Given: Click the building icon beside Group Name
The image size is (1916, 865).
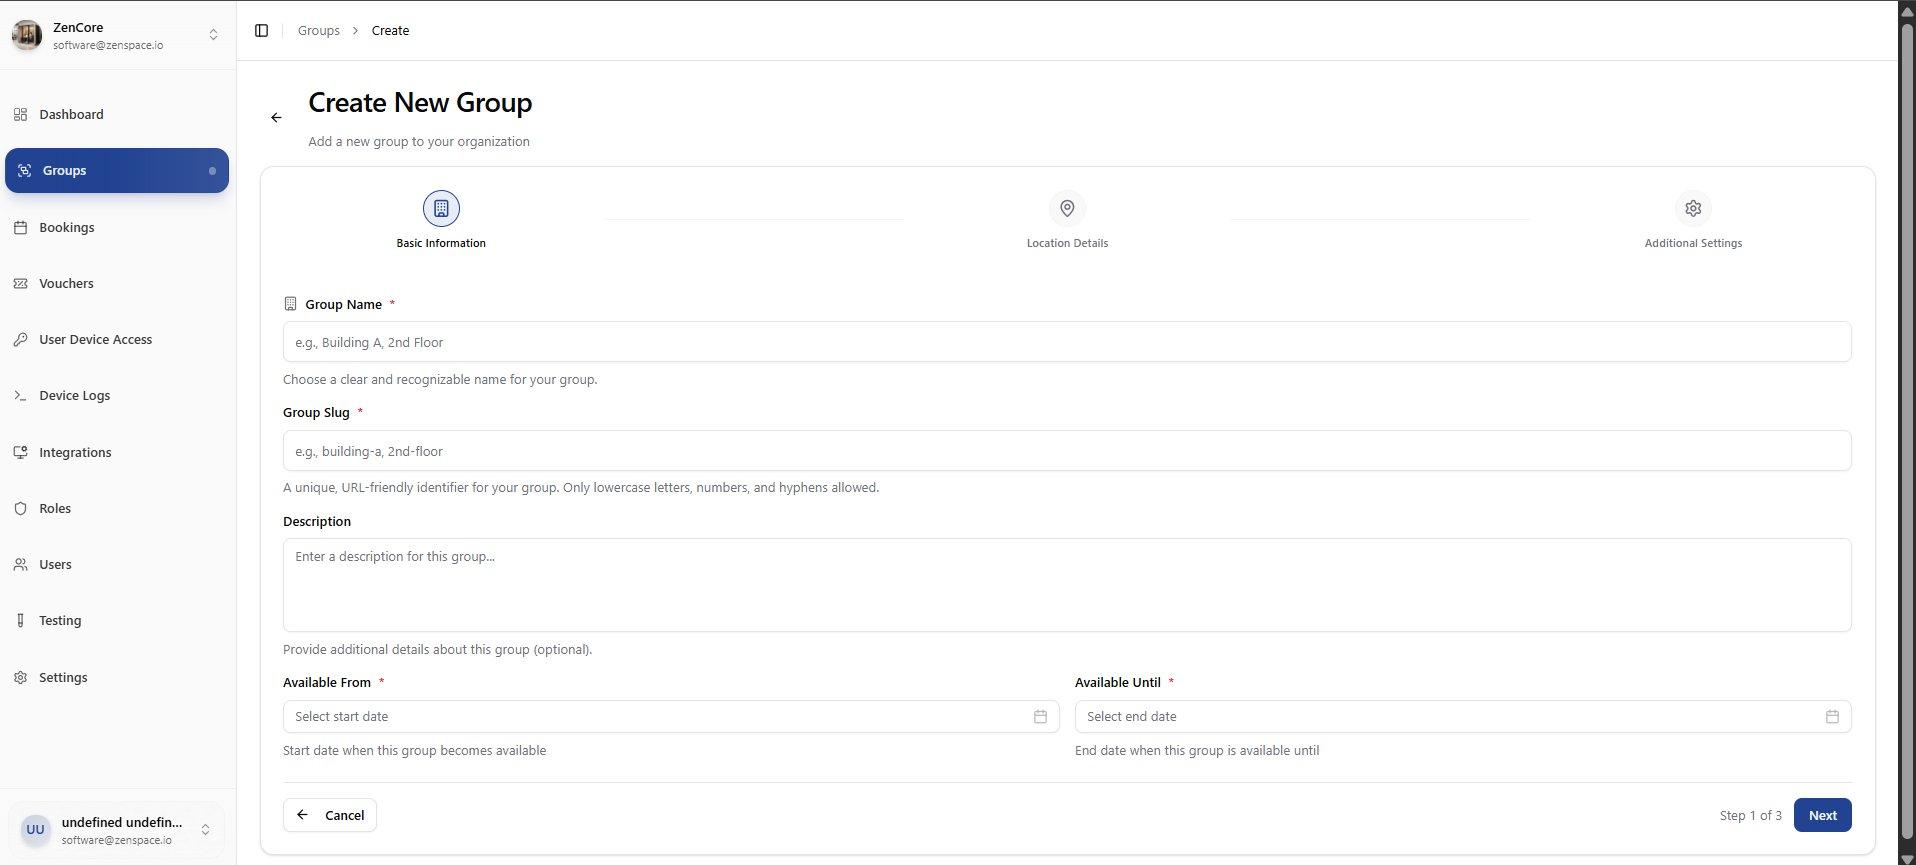Looking at the screenshot, I should 290,304.
